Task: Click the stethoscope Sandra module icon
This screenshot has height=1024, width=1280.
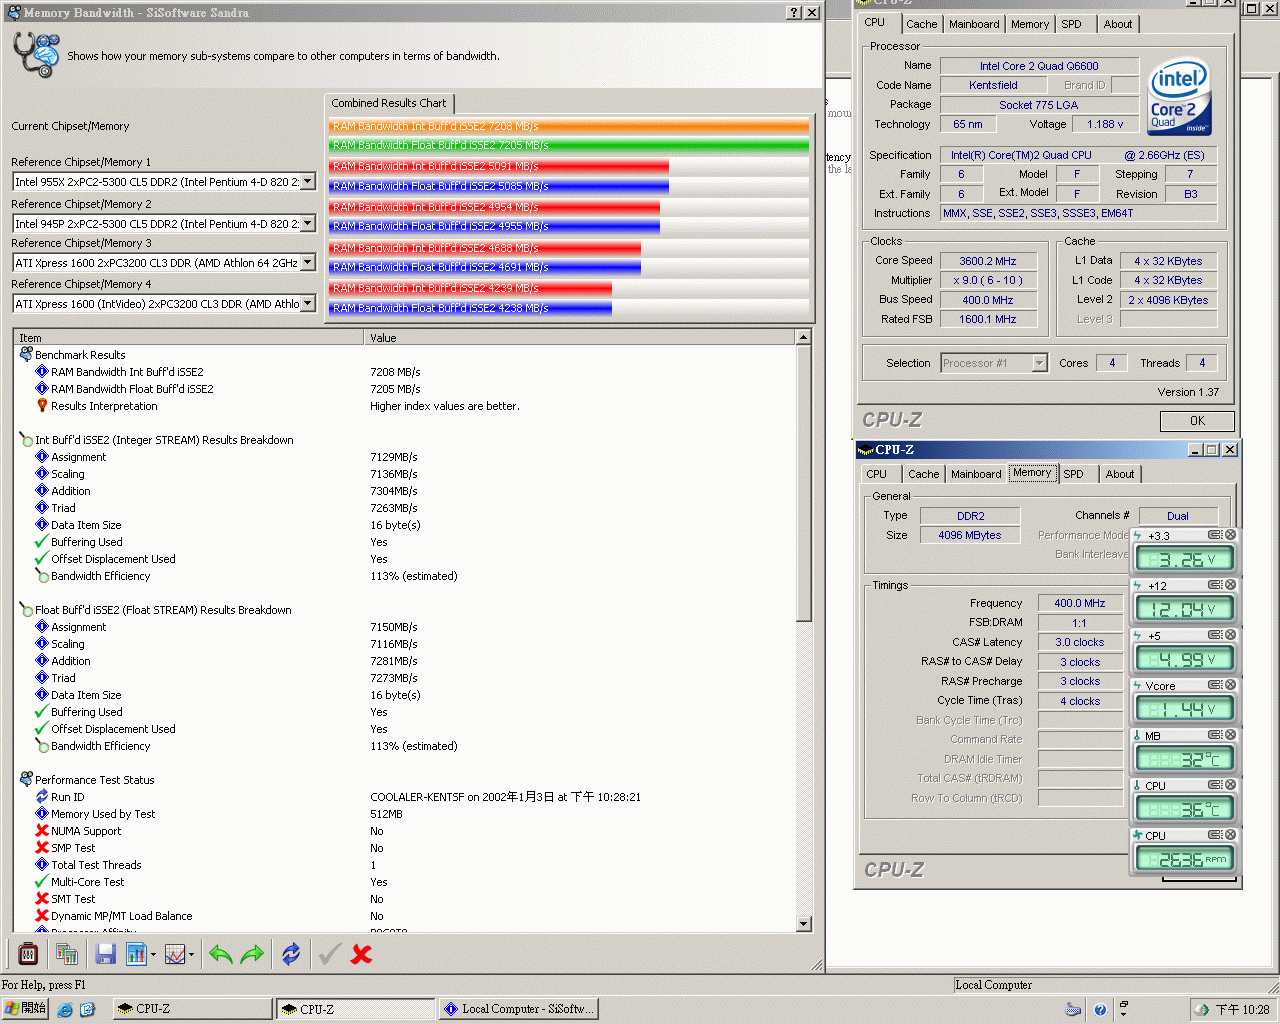Action: click(37, 54)
